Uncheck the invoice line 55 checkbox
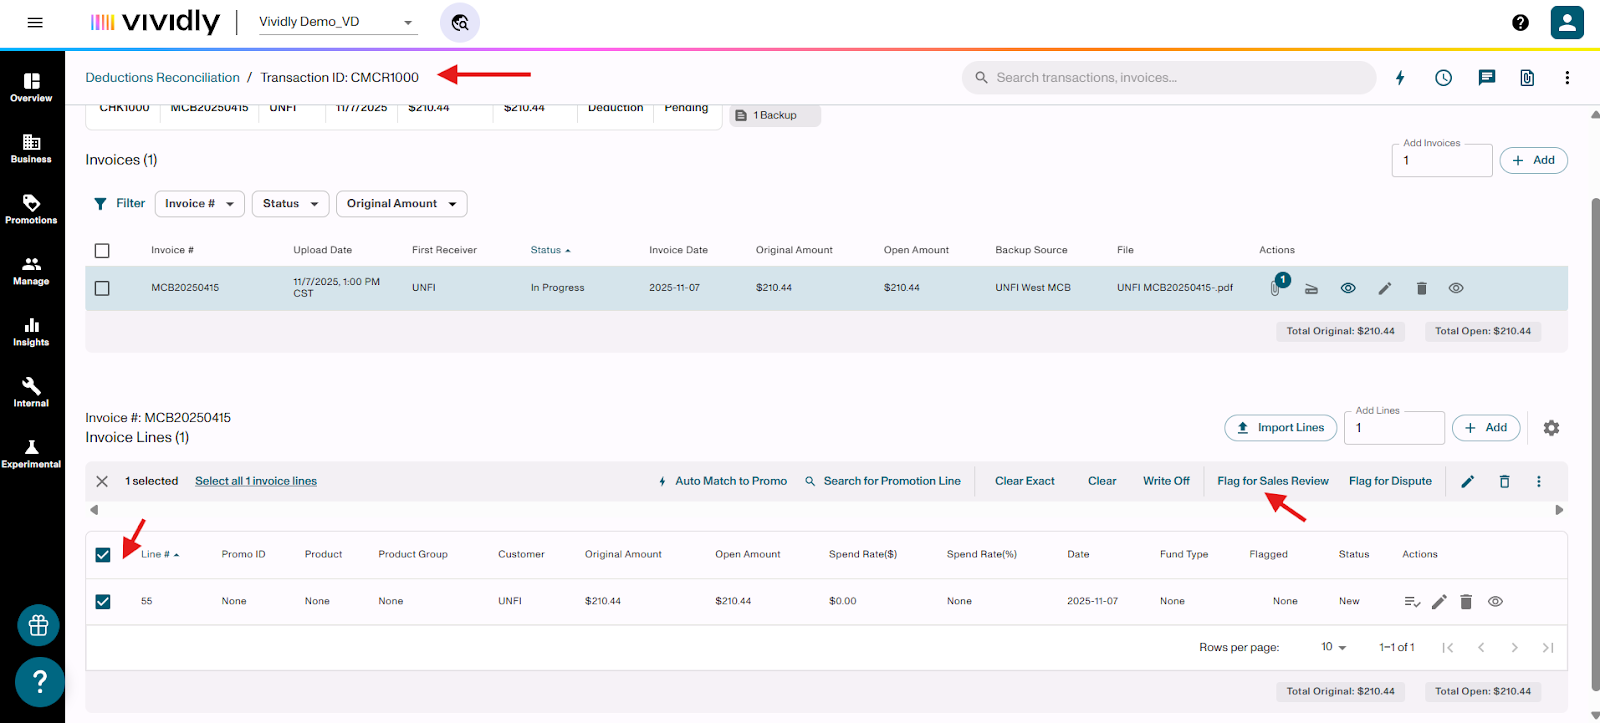 click(x=103, y=602)
